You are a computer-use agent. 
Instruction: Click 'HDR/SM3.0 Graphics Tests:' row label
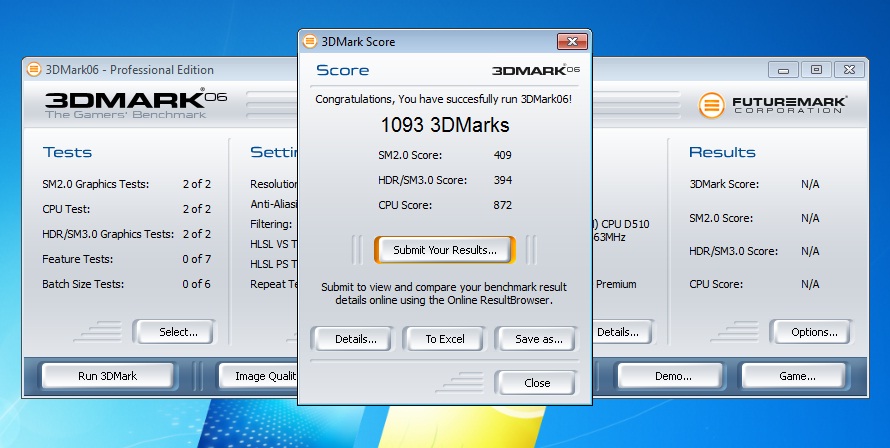[x=108, y=234]
